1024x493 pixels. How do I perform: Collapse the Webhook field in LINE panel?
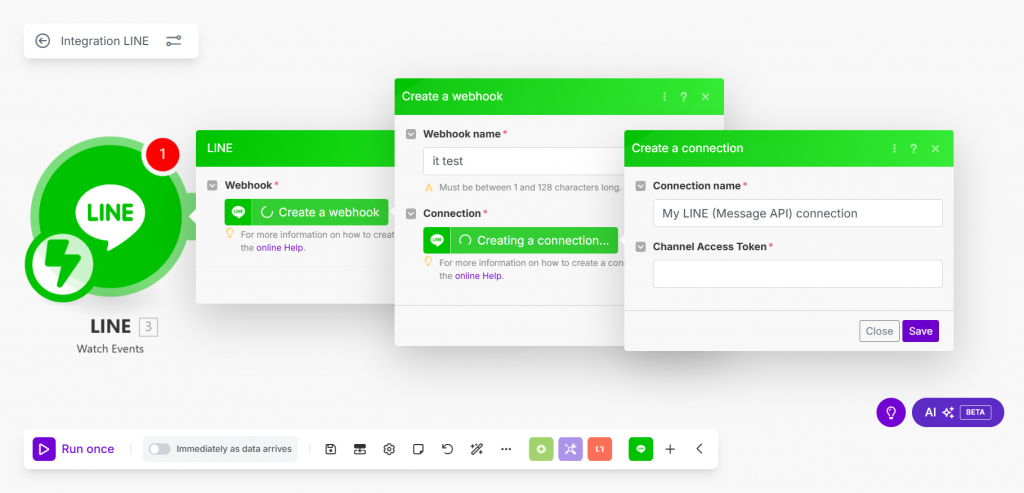click(x=212, y=185)
